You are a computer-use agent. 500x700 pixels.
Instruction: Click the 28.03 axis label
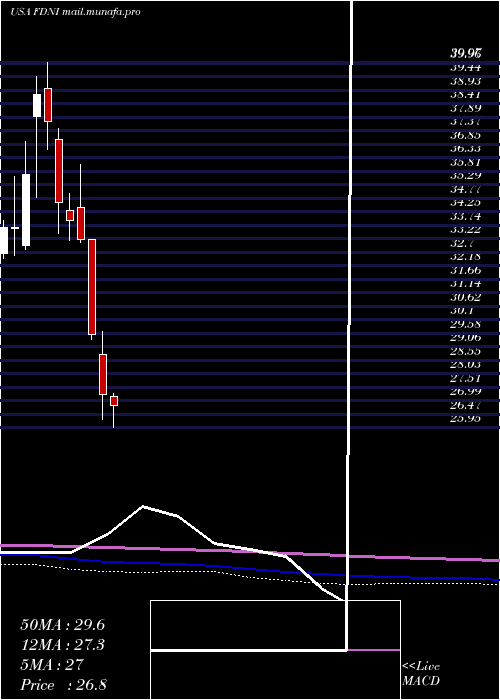[x=465, y=365]
